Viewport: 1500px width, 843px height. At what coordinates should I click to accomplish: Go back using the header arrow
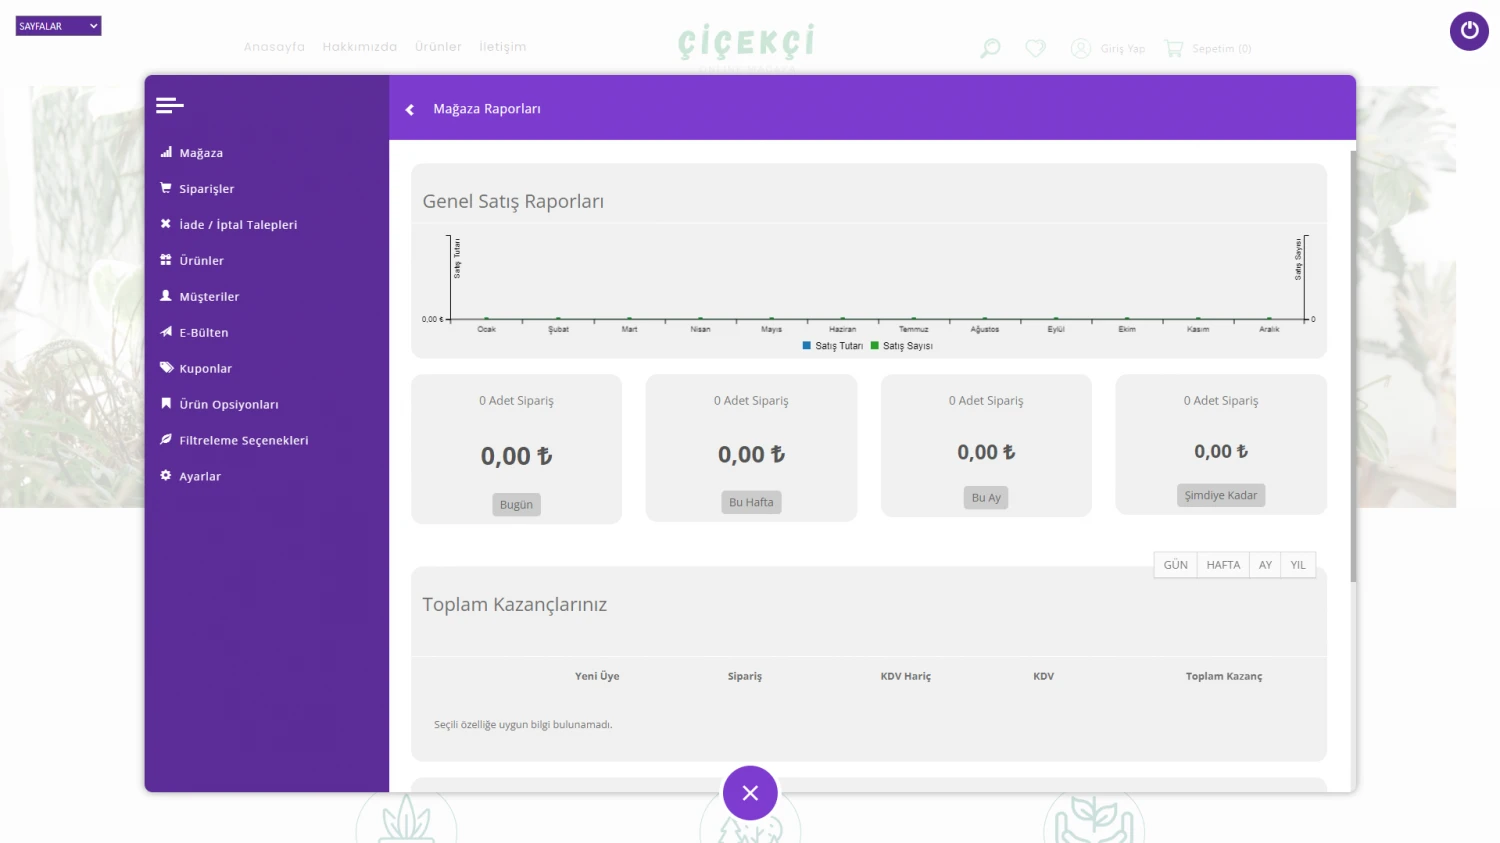(409, 109)
